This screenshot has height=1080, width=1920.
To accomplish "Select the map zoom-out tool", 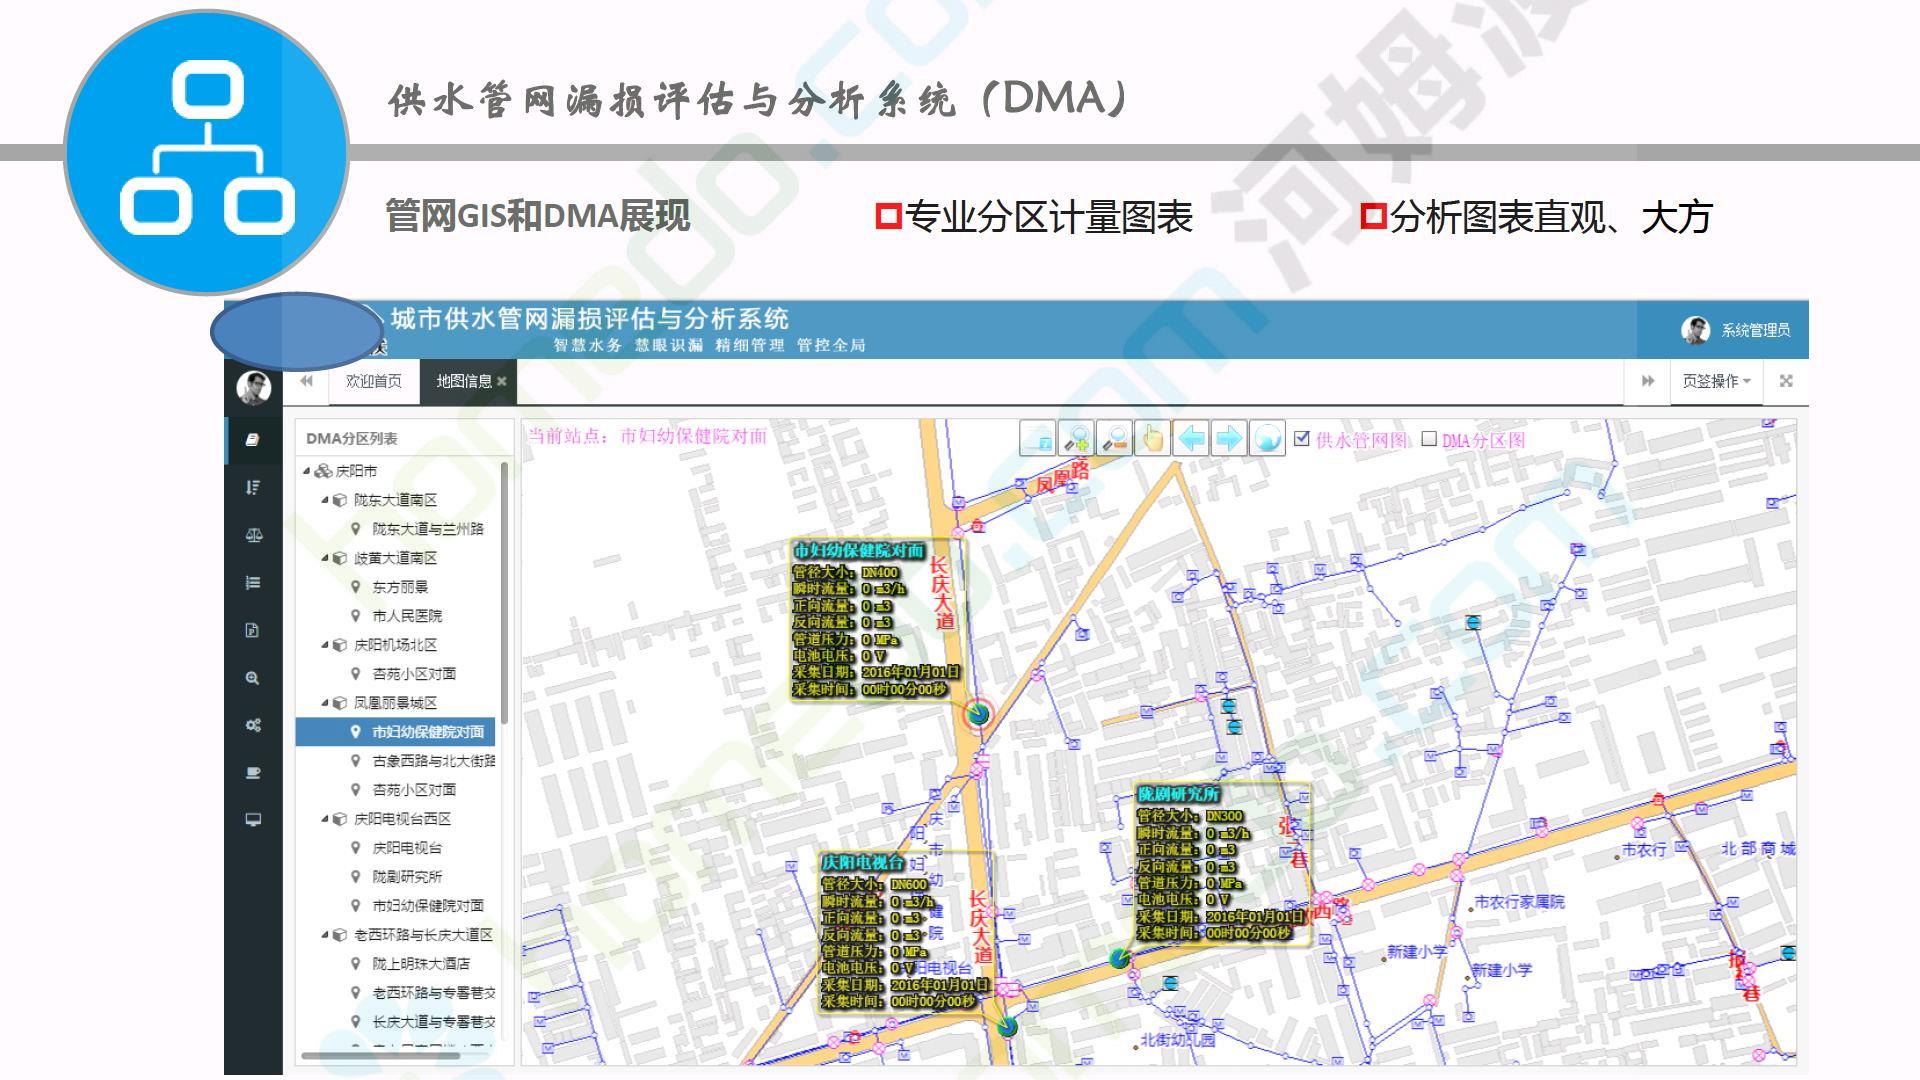I will (x=1114, y=438).
